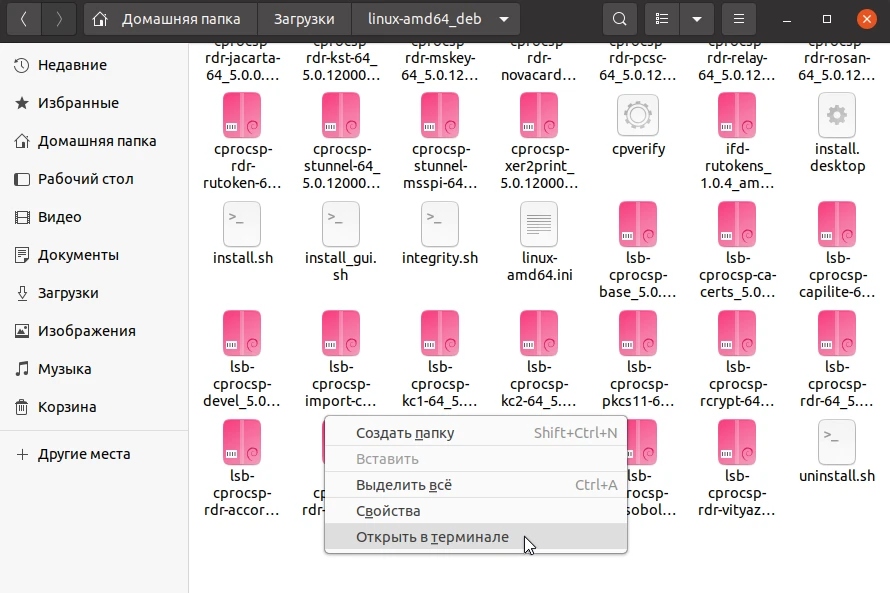Select lsb-cprocsp-devel package icon

pos(242,333)
